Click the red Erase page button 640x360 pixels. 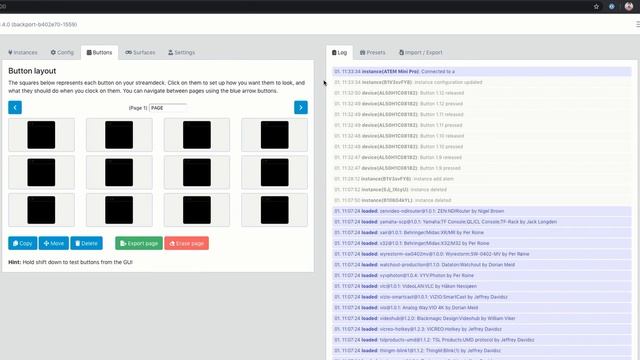[x=187, y=243]
